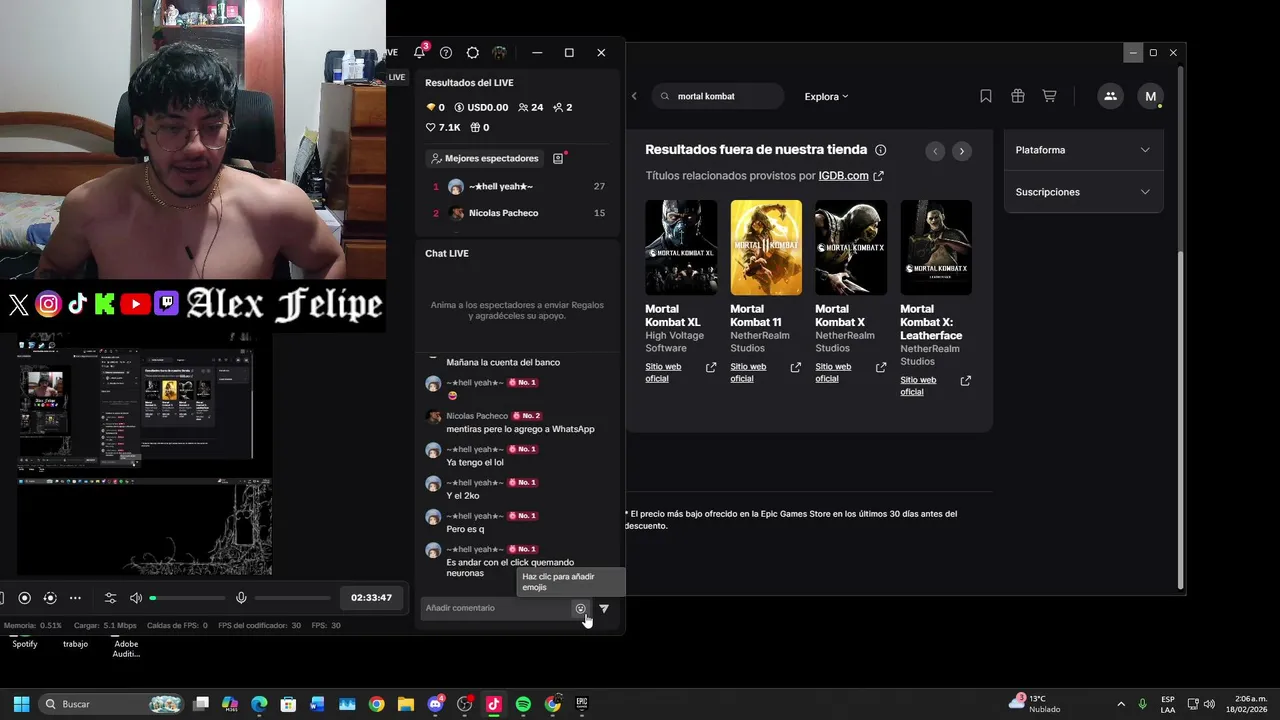Click the emoji button in comment box
Viewport: 1280px width, 720px height.
580,608
